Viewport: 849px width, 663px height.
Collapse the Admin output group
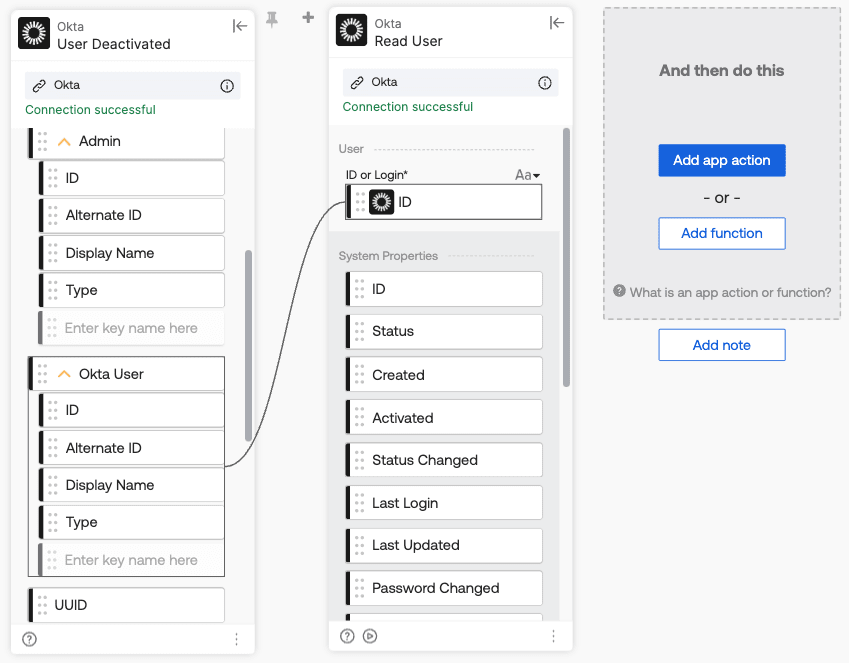click(65, 142)
